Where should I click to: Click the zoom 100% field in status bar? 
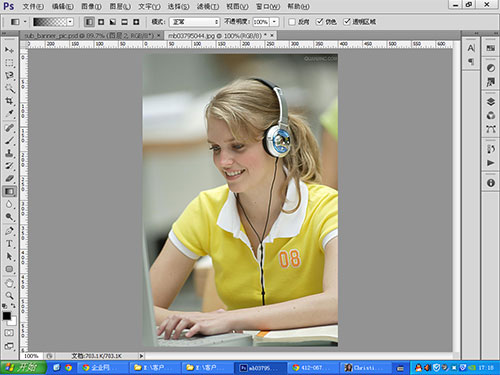31,356
